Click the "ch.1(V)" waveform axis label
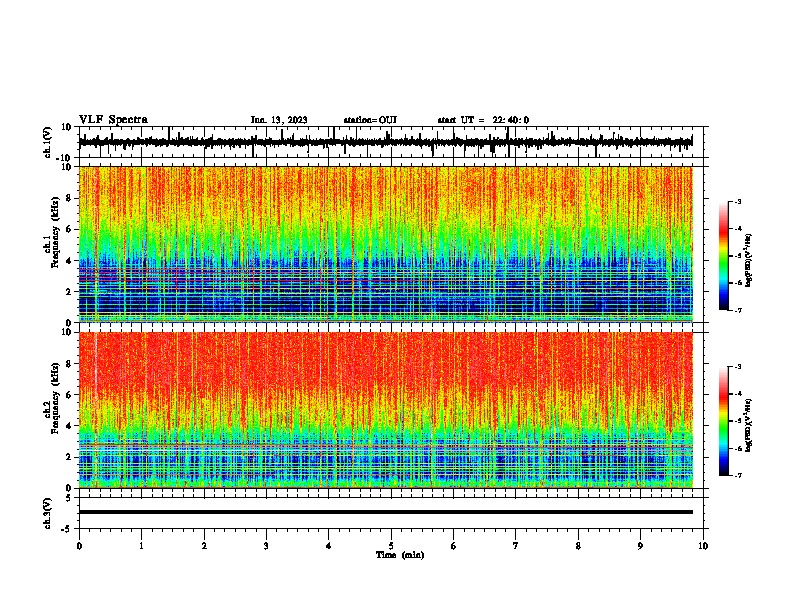The image size is (792, 612). coord(47,142)
